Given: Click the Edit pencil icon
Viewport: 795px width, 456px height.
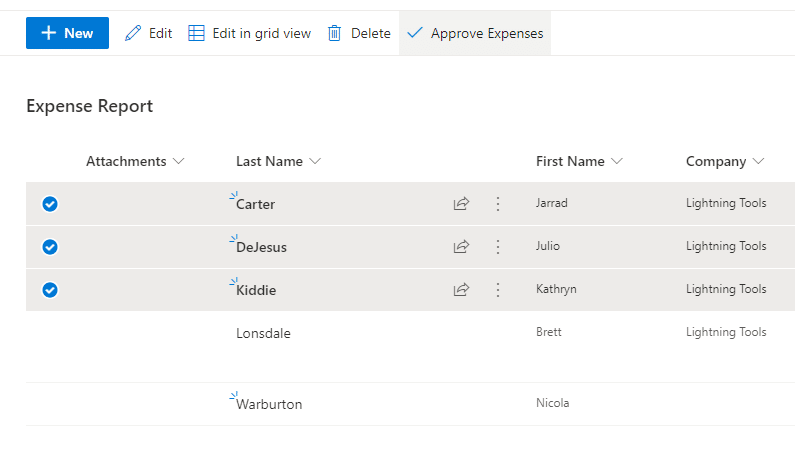Looking at the screenshot, I should [133, 33].
